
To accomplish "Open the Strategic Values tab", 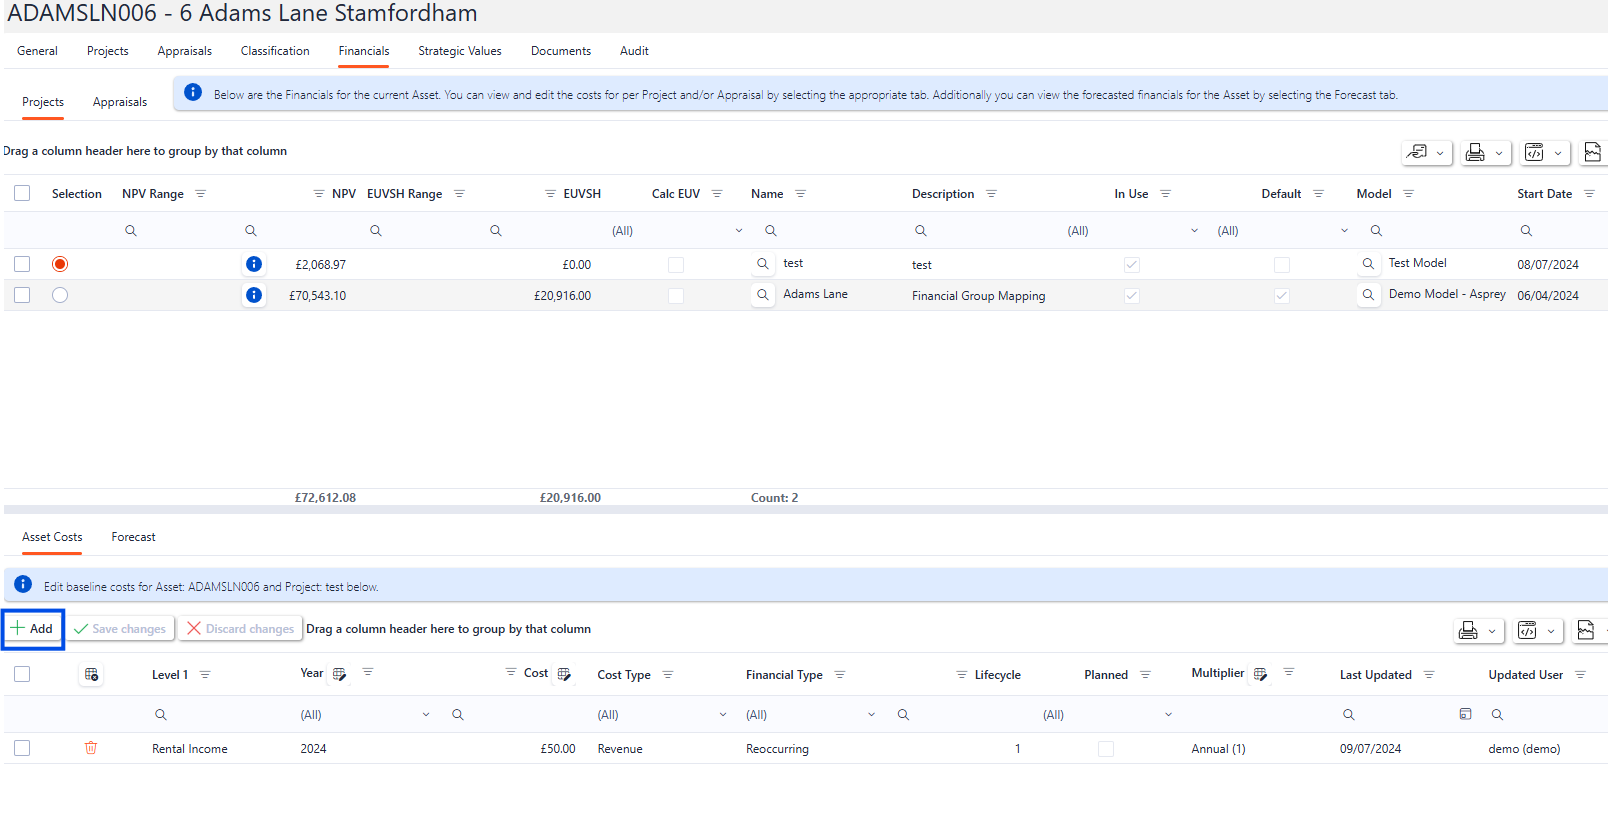I will pyautogui.click(x=459, y=51).
